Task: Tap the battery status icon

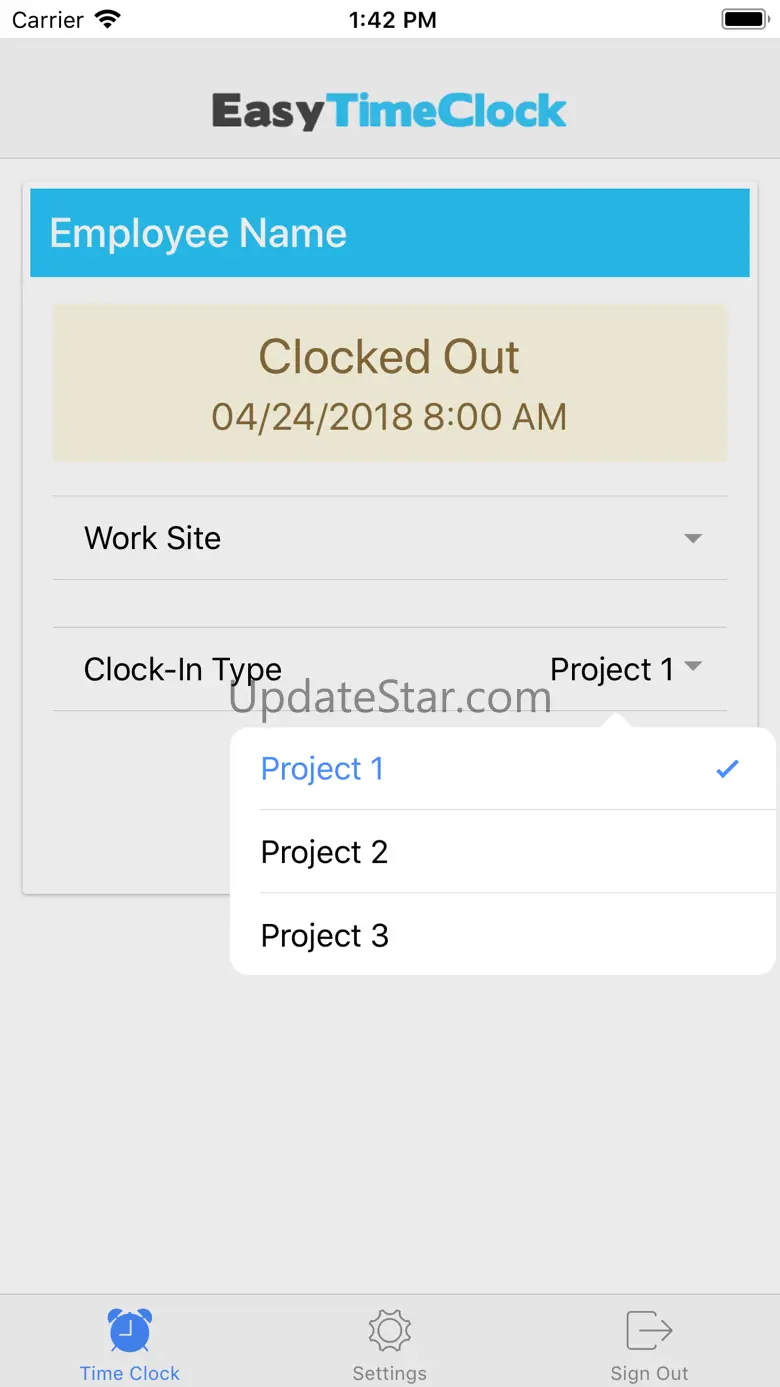Action: click(743, 20)
